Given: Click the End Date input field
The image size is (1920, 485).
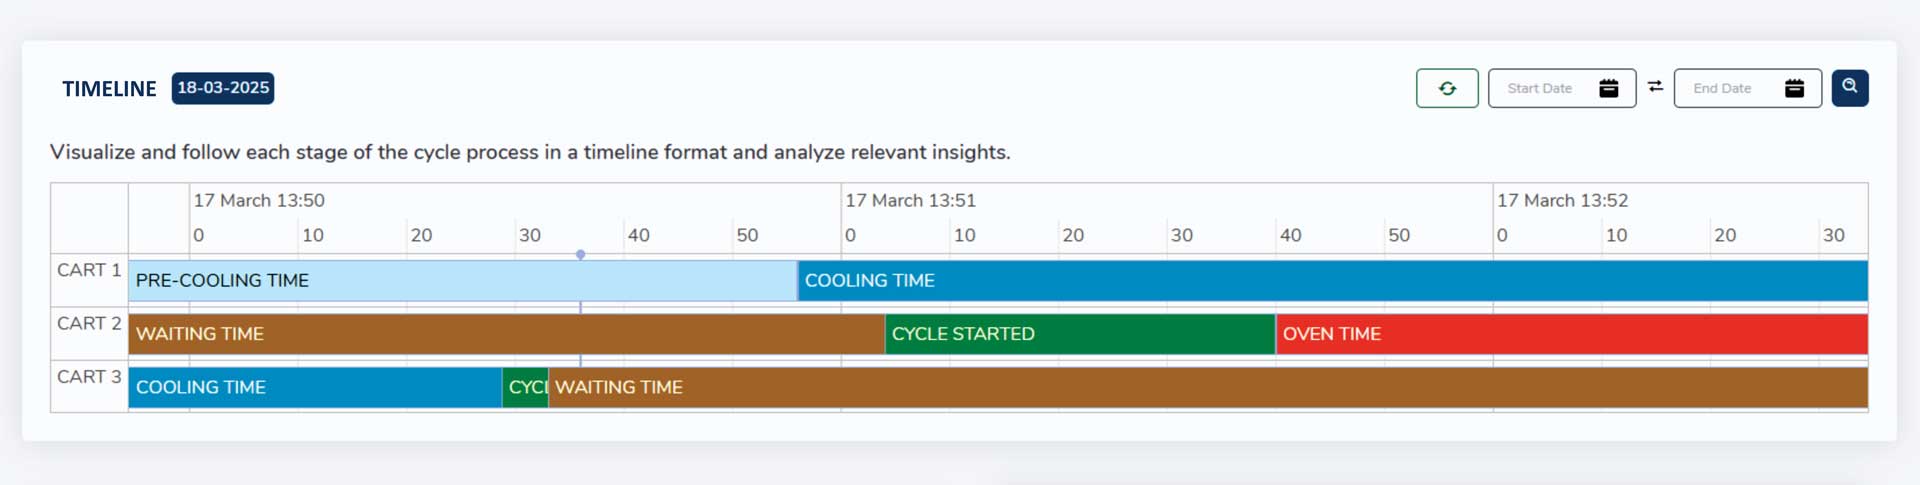Looking at the screenshot, I should click(1748, 88).
